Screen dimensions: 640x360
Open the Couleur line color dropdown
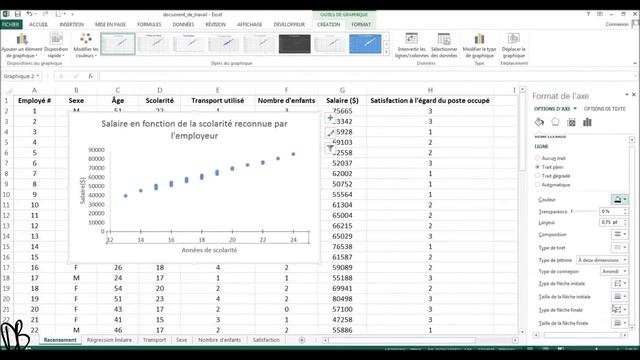[x=620, y=199]
